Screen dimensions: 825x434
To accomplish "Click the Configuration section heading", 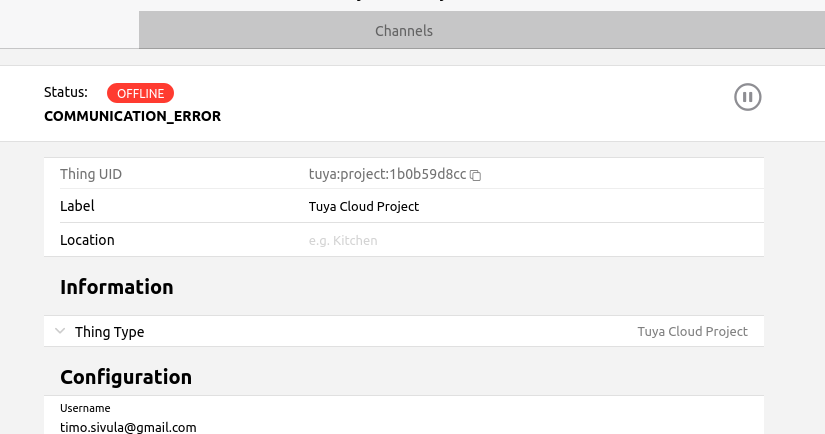I will coord(126,377).
